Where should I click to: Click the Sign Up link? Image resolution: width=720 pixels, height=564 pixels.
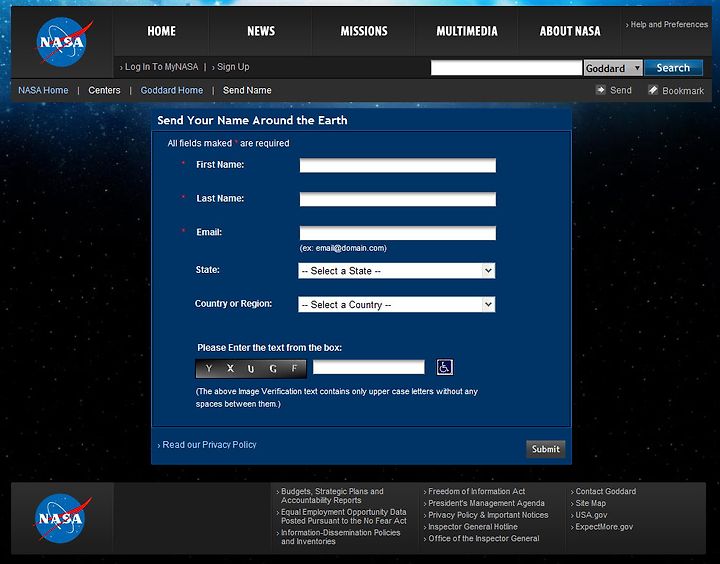231,67
